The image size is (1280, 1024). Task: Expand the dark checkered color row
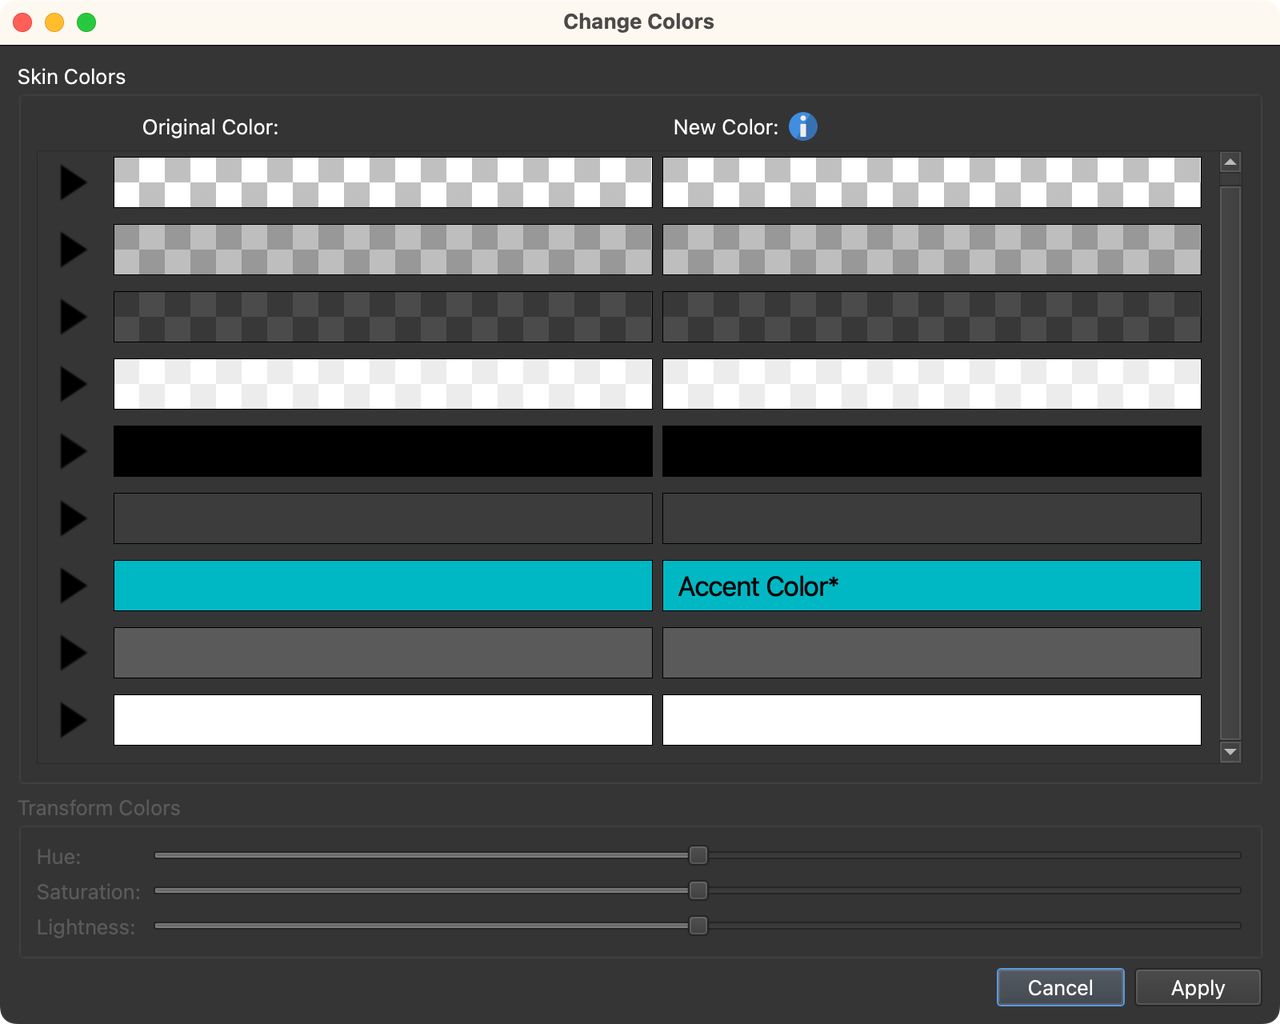click(72, 317)
